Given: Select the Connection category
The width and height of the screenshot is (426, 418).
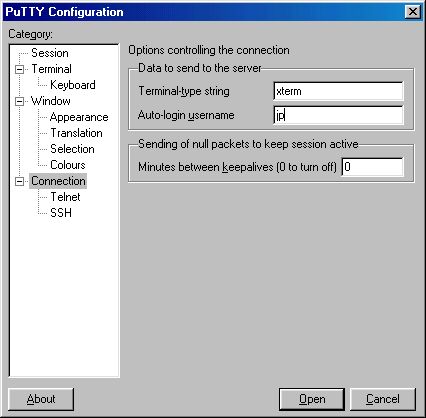Looking at the screenshot, I should [58, 181].
